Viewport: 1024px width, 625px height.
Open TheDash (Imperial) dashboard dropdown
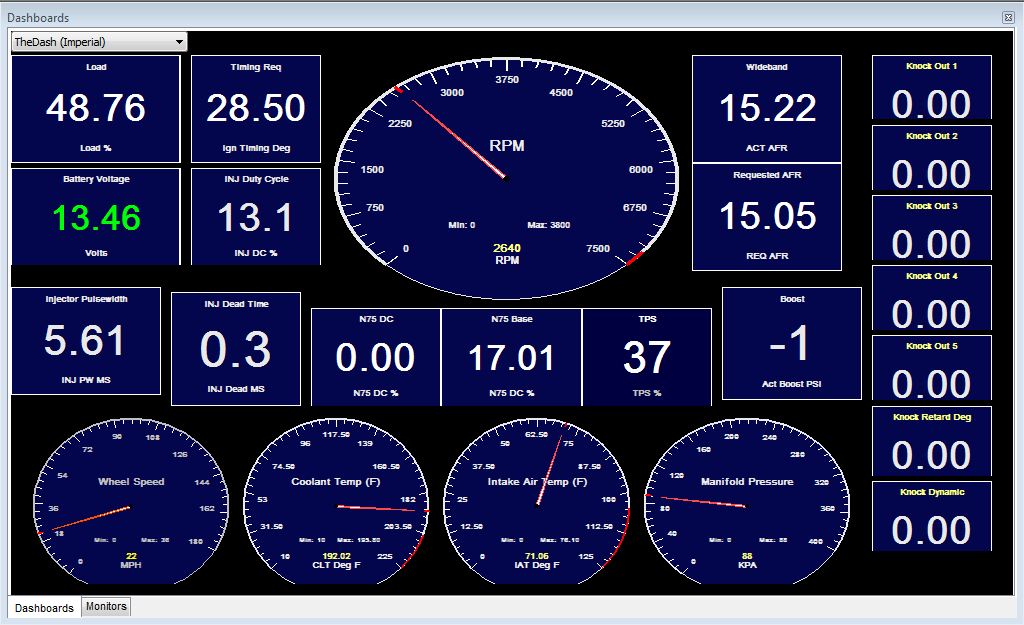point(98,42)
